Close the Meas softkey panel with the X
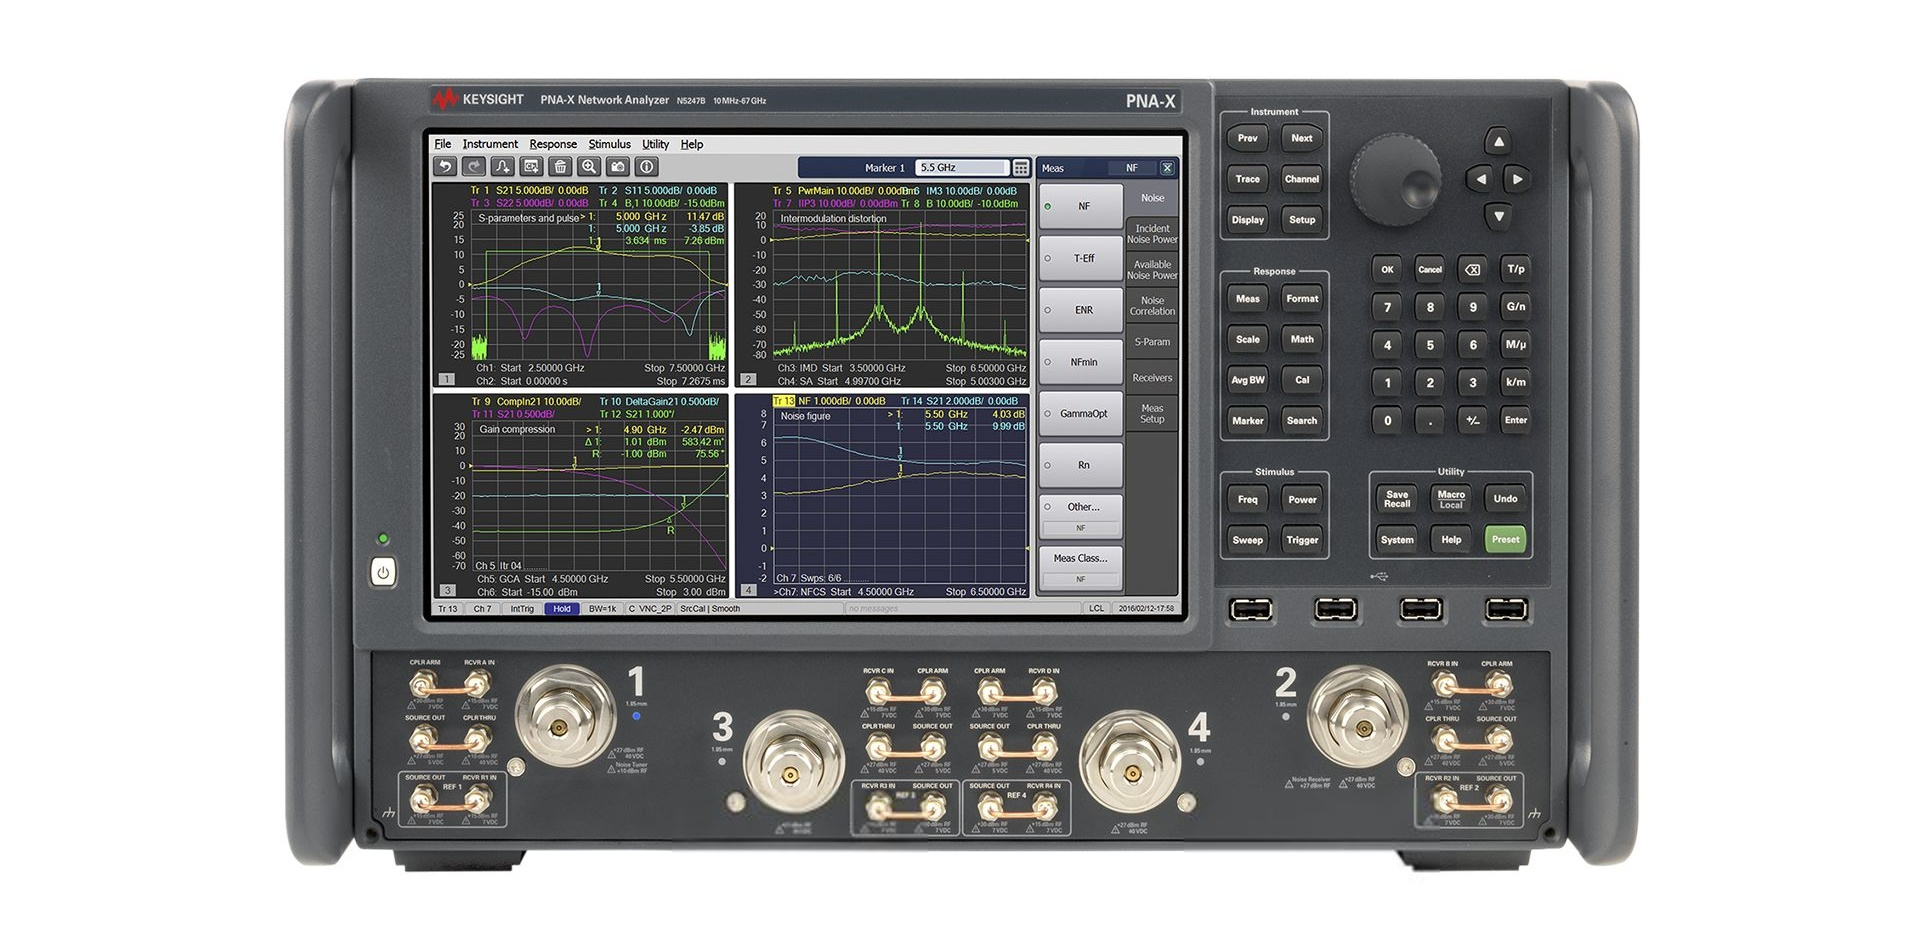 [1166, 168]
